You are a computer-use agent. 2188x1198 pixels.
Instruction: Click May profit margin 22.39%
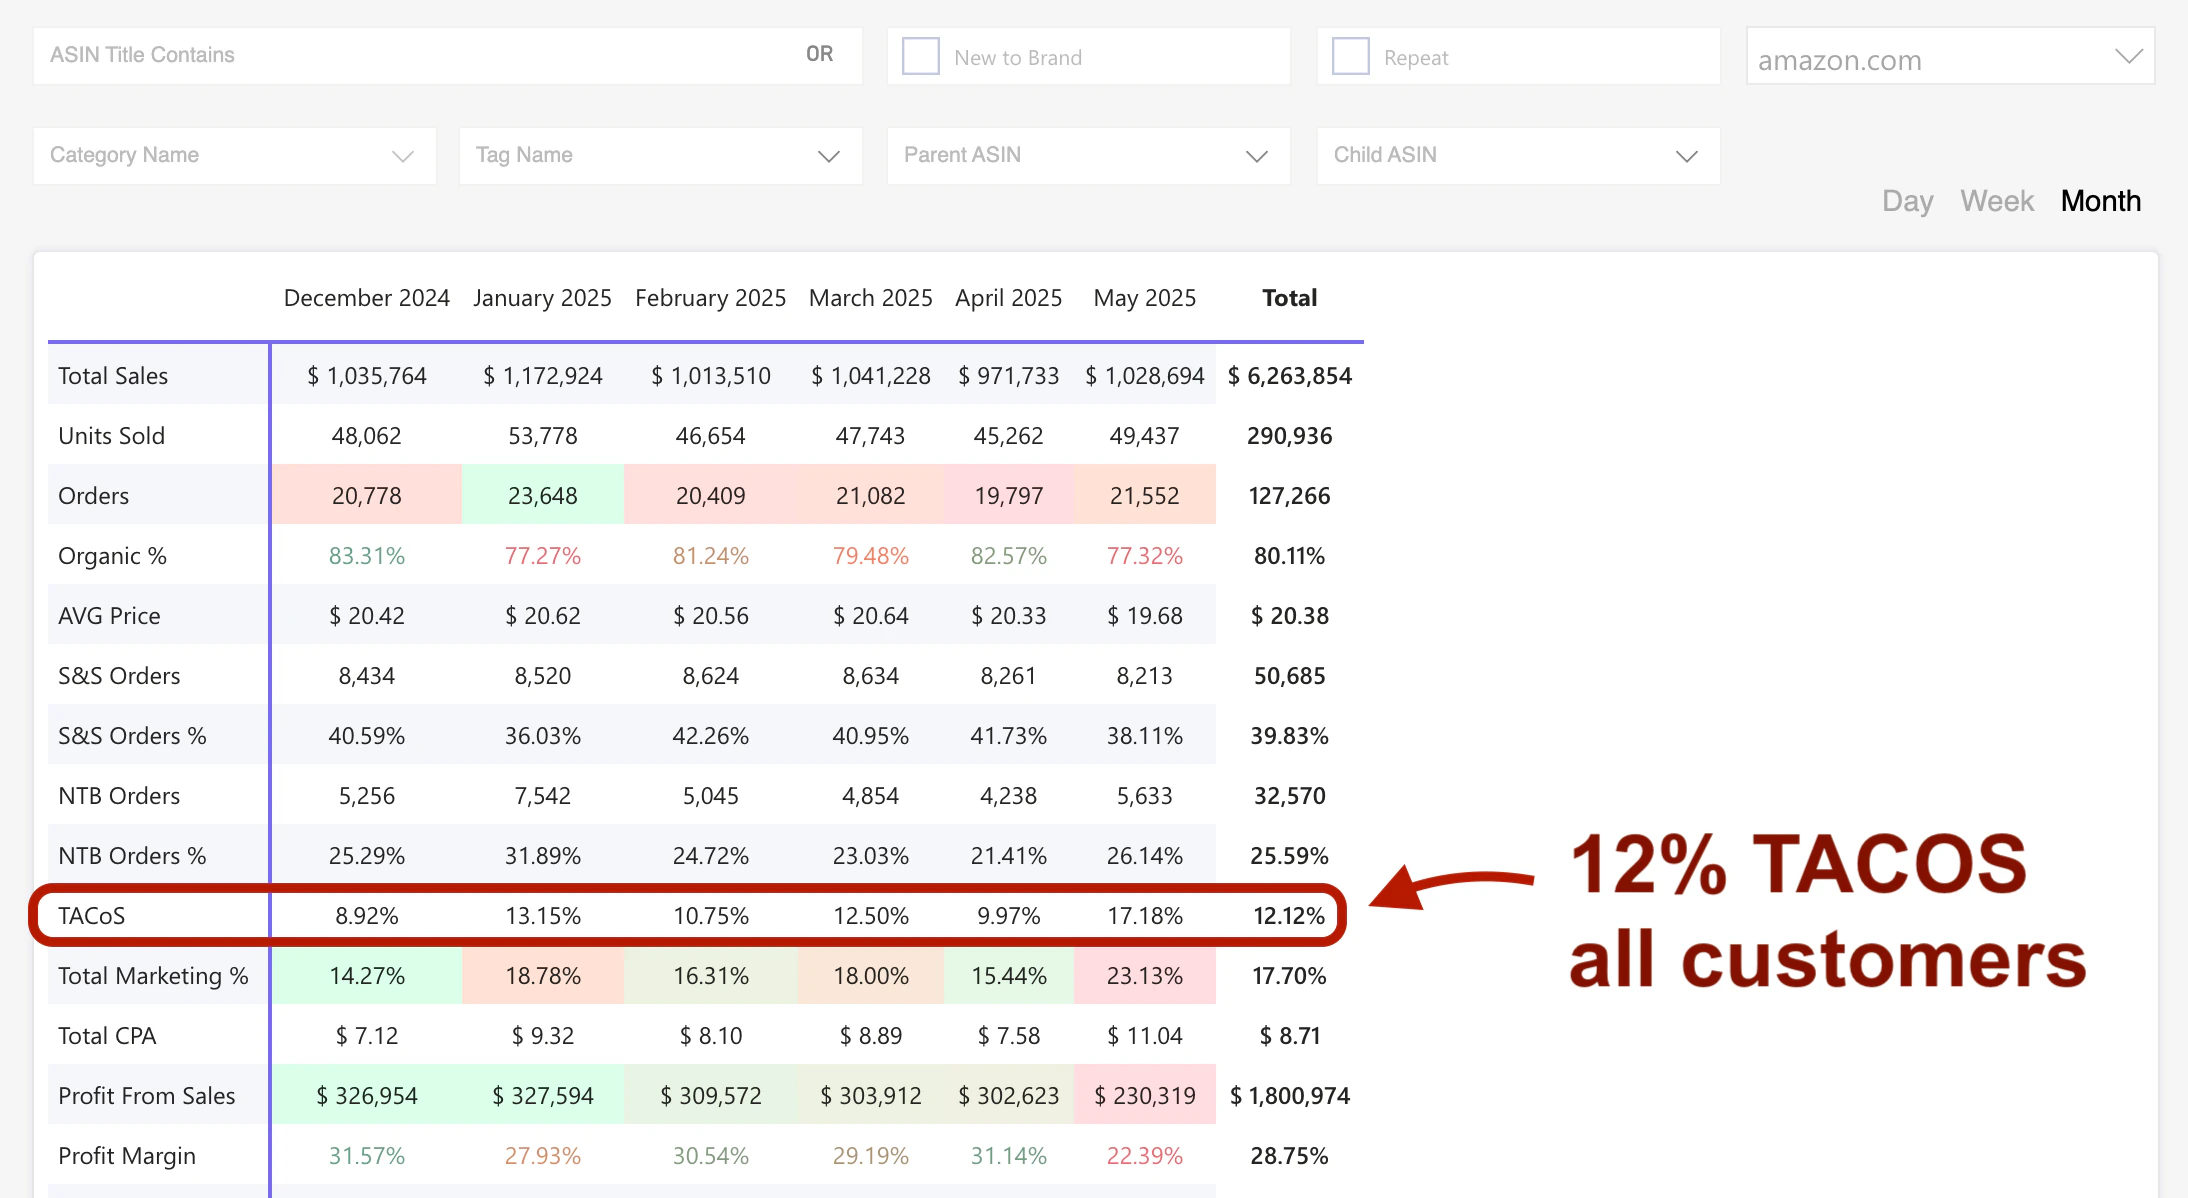coord(1144,1156)
